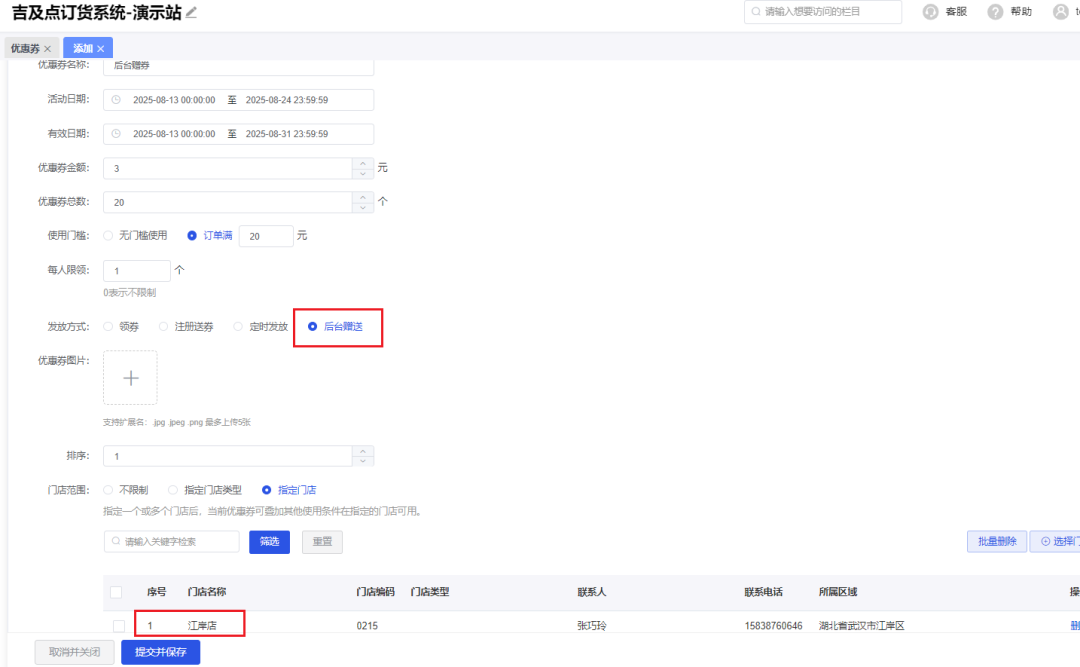Decrease 排序 value with down arrow
Image resolution: width=1080 pixels, height=667 pixels.
[363, 461]
